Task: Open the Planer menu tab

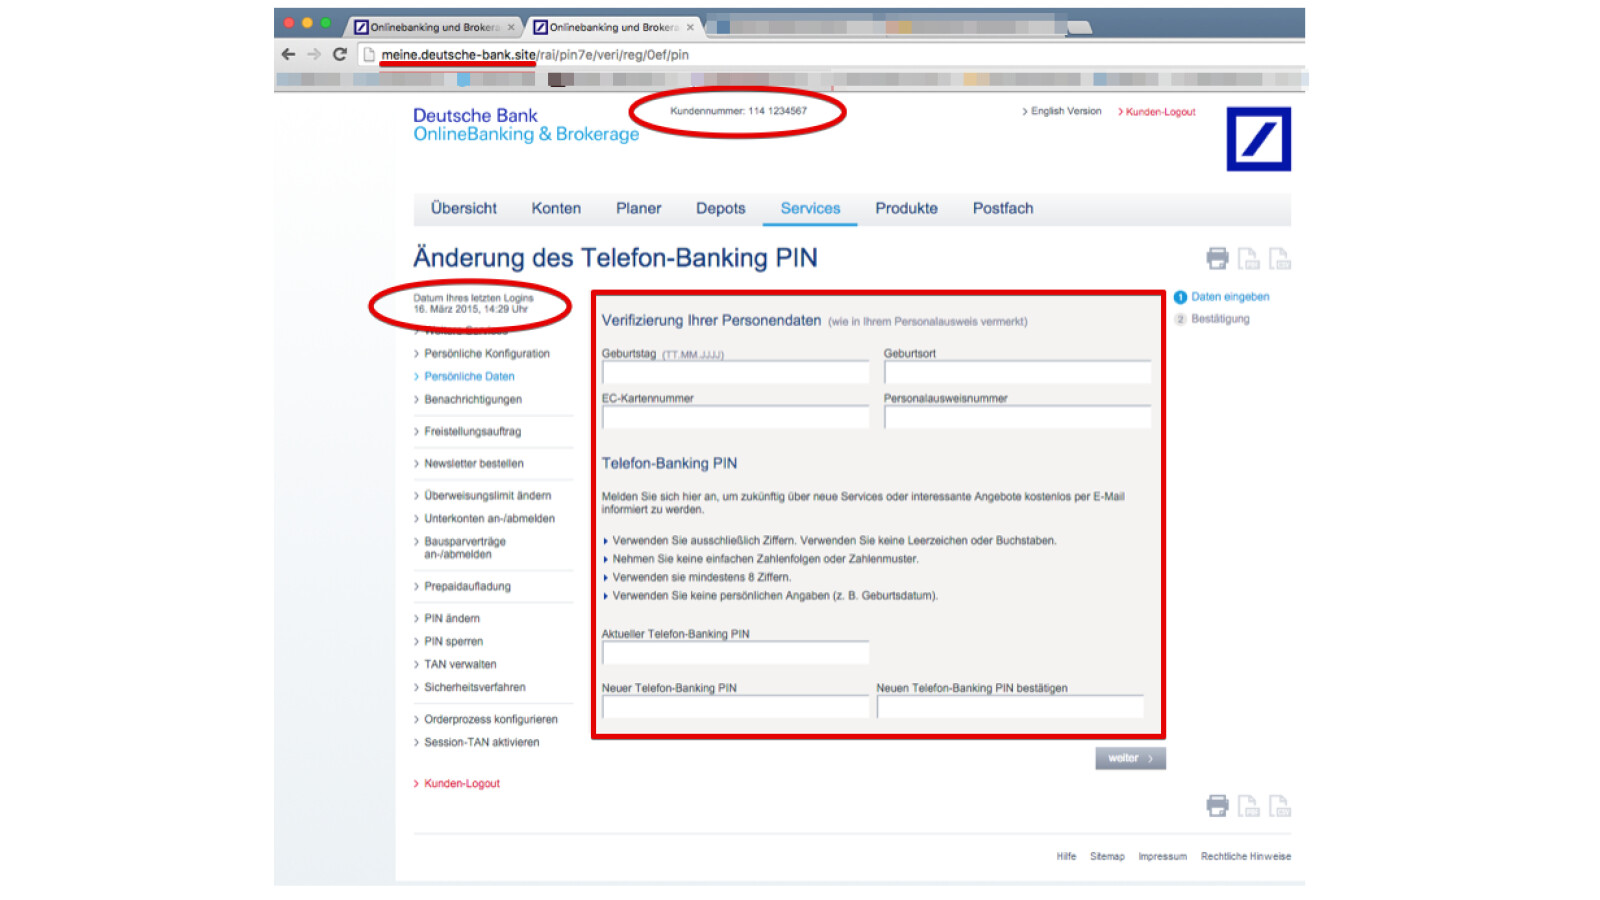Action: click(639, 208)
